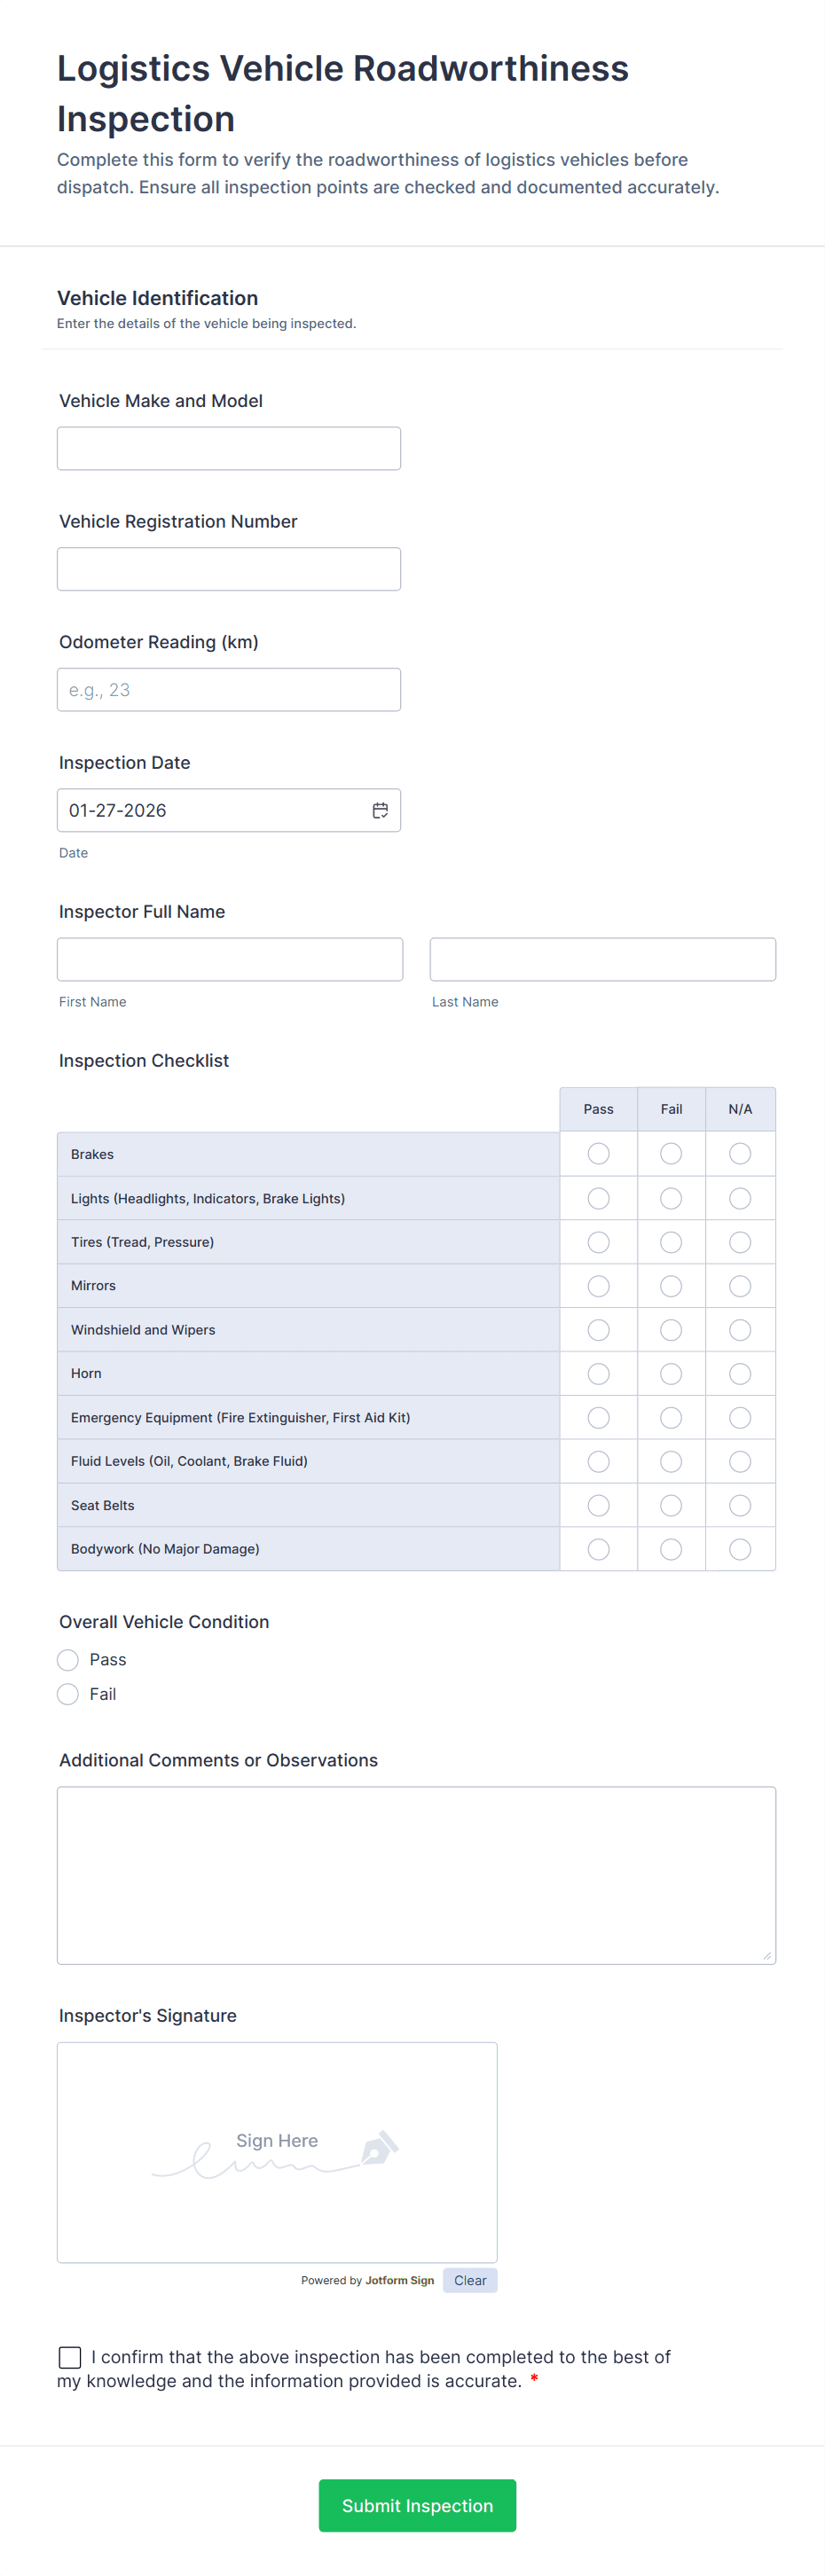Select Pass for Brakes
825x2576 pixels.
[598, 1153]
